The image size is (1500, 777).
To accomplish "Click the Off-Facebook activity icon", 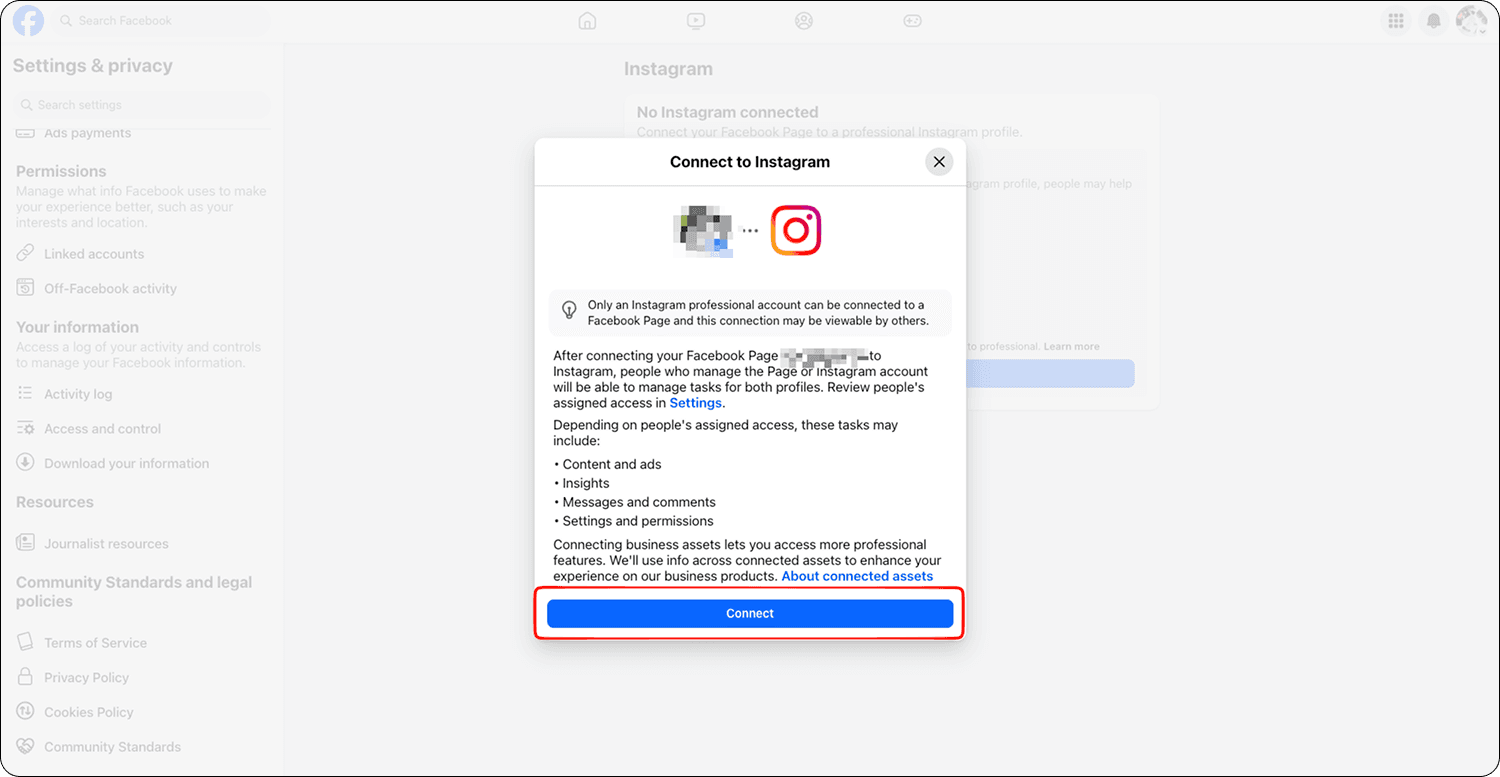I will pos(25,288).
